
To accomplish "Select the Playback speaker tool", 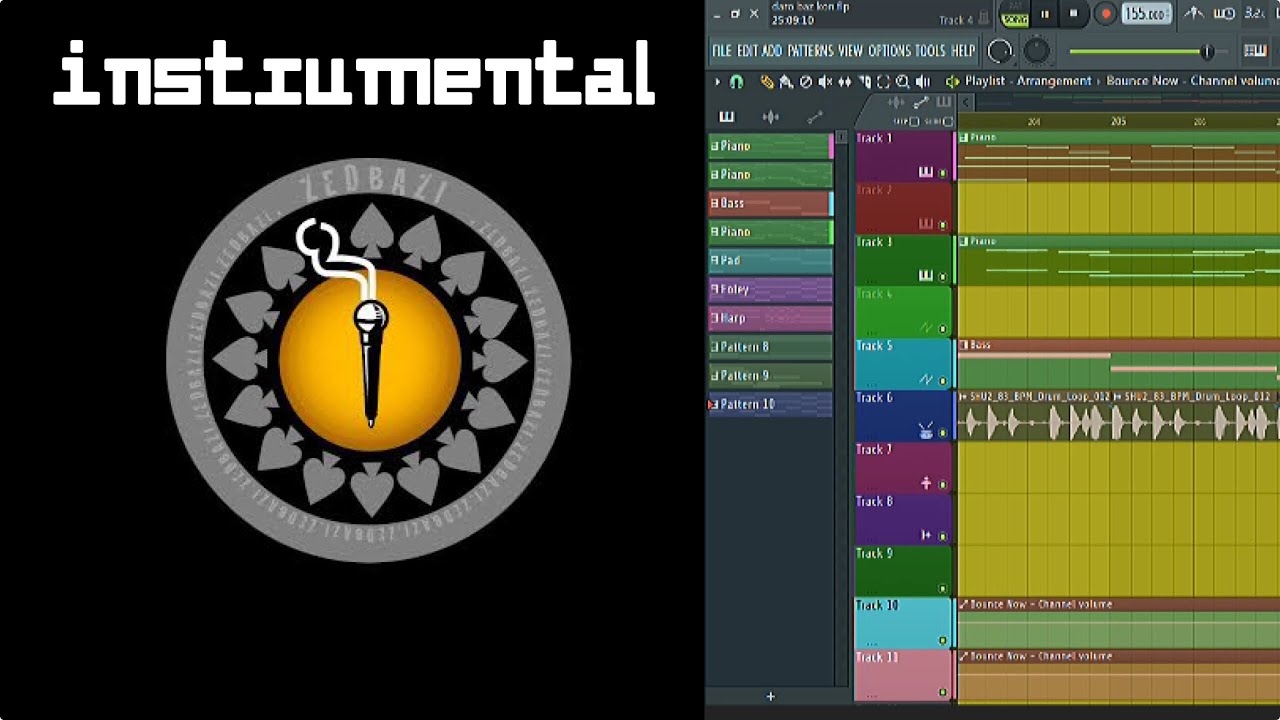I will click(x=923, y=82).
